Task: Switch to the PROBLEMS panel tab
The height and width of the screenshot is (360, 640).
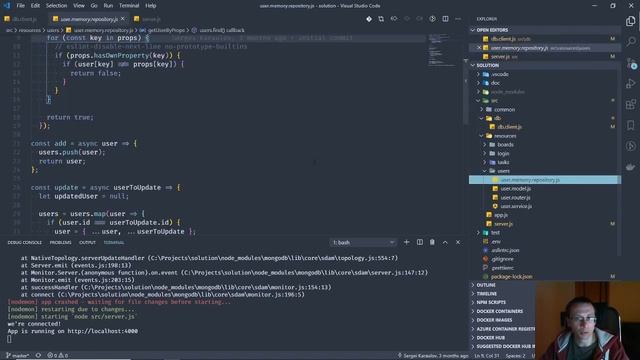Action: coord(60,242)
